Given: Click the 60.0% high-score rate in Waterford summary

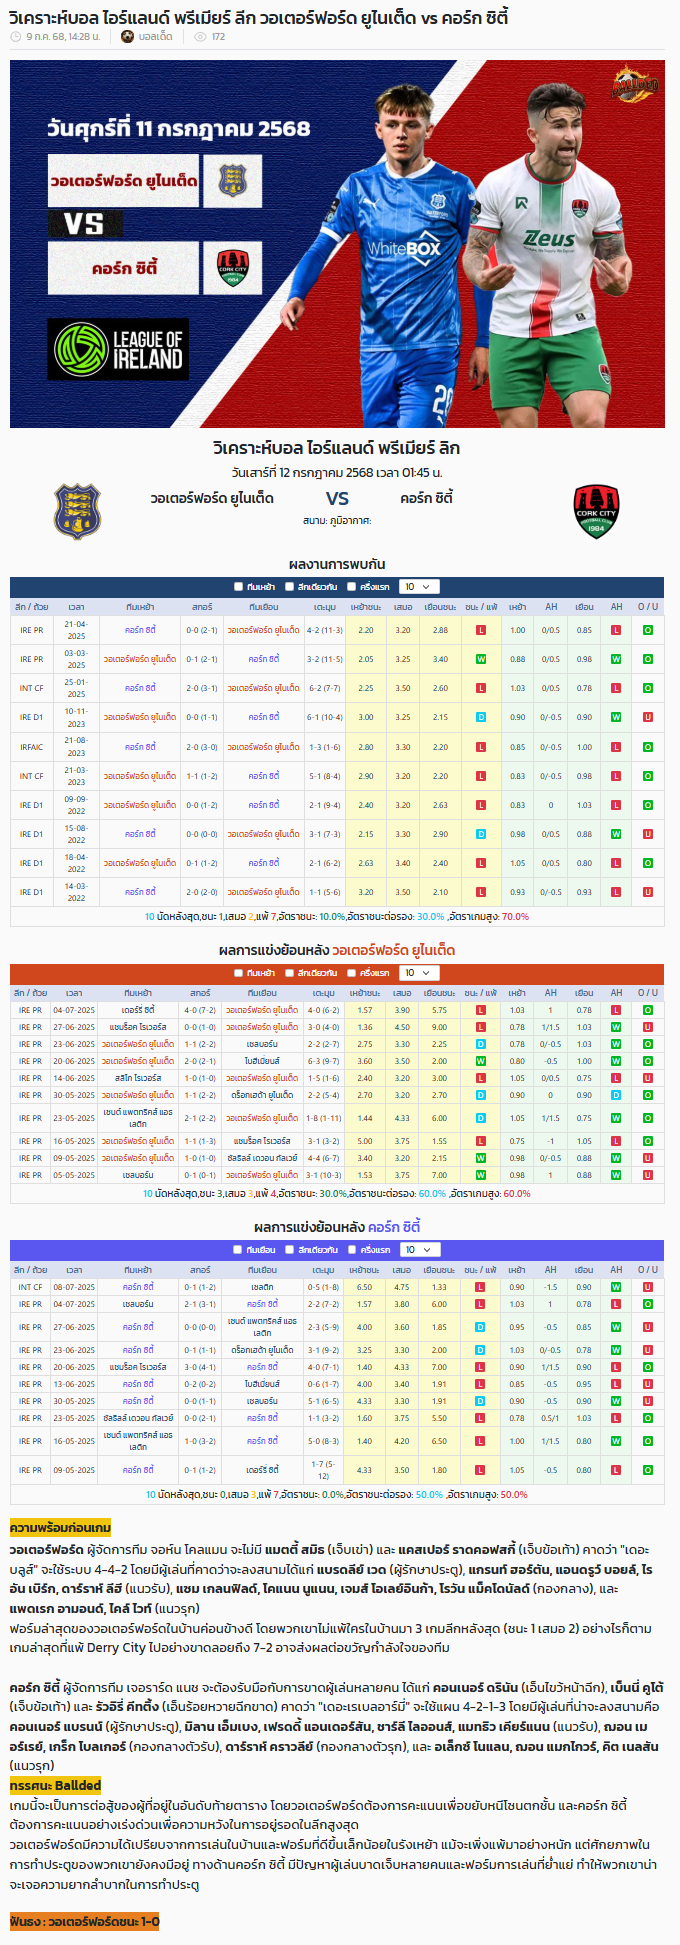Looking at the screenshot, I should click(x=517, y=1193).
